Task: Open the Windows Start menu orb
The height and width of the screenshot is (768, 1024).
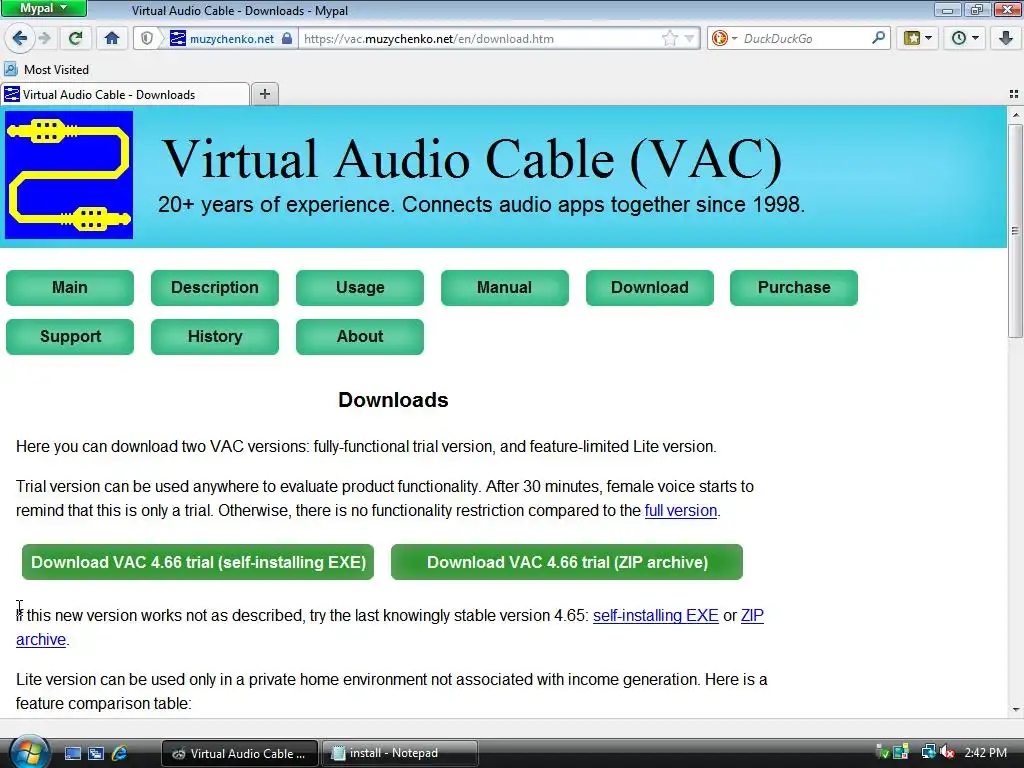Action: pos(28,751)
